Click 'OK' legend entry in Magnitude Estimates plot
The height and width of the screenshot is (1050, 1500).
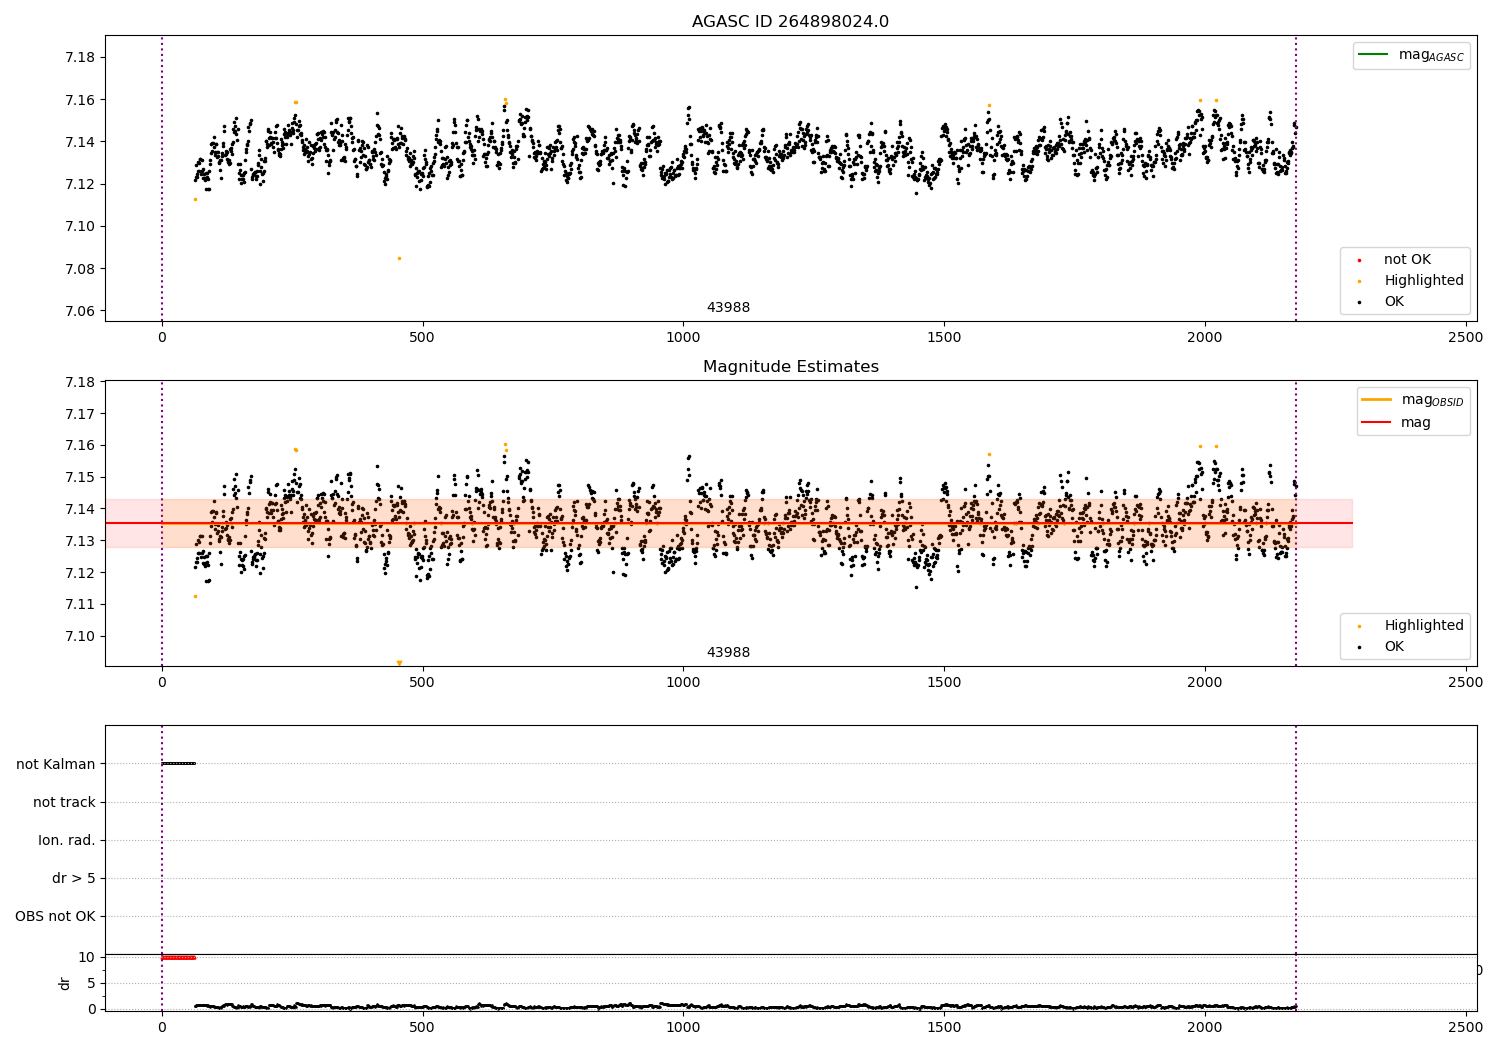click(x=1393, y=647)
